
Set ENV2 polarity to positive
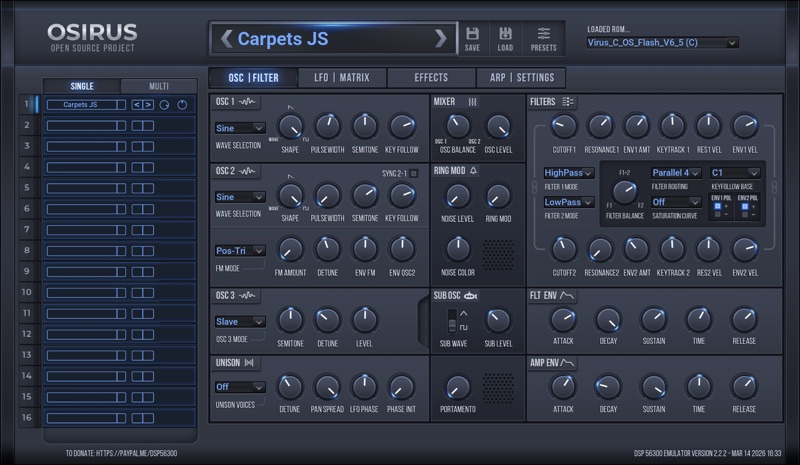point(745,206)
